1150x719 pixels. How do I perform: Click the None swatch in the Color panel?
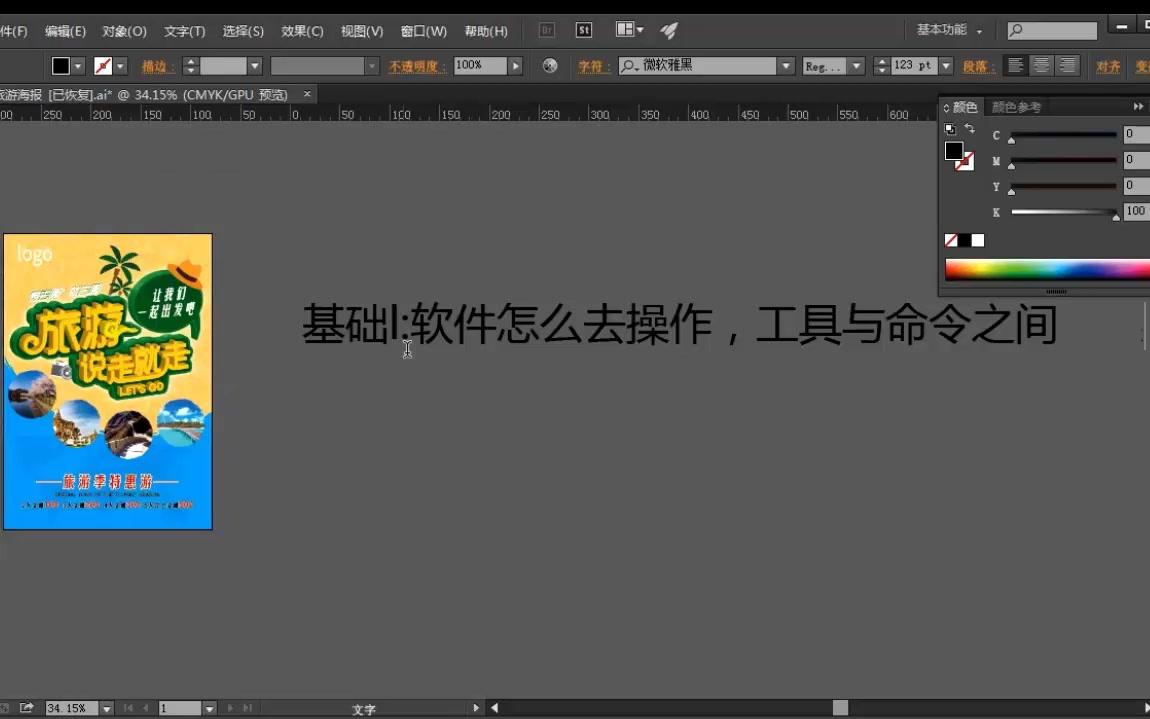pos(950,239)
